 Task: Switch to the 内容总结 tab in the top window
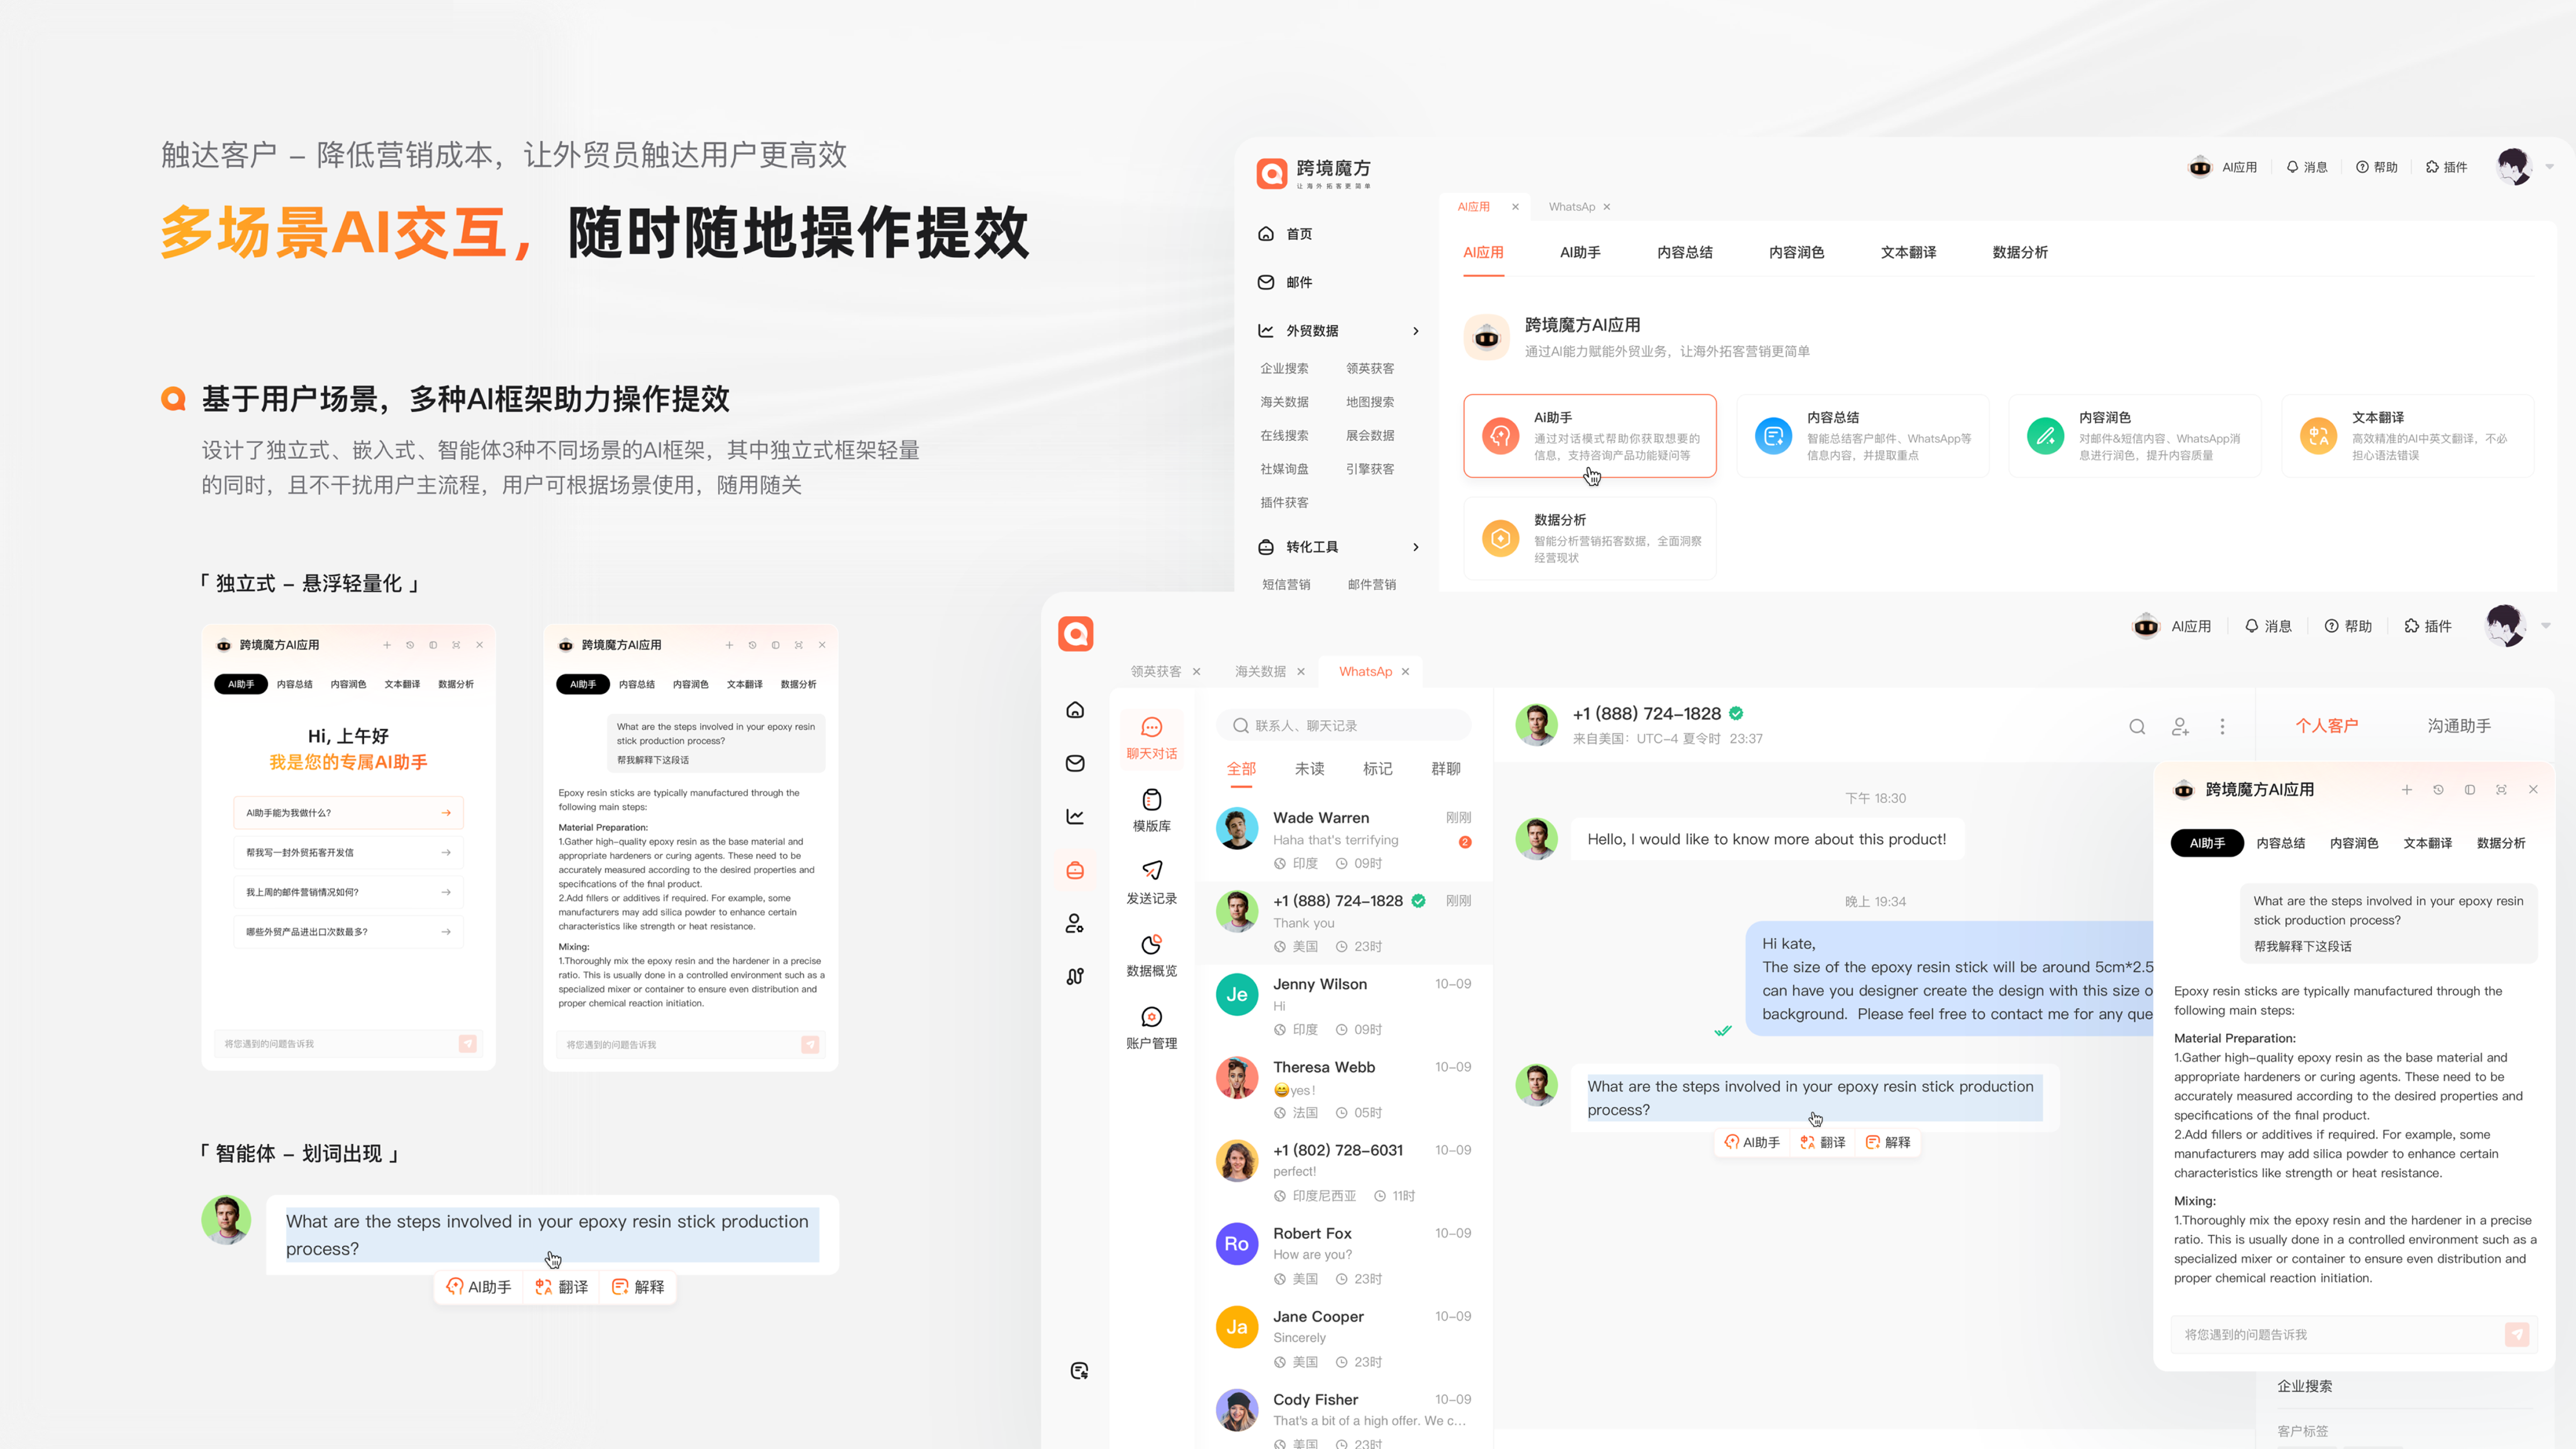1684,253
